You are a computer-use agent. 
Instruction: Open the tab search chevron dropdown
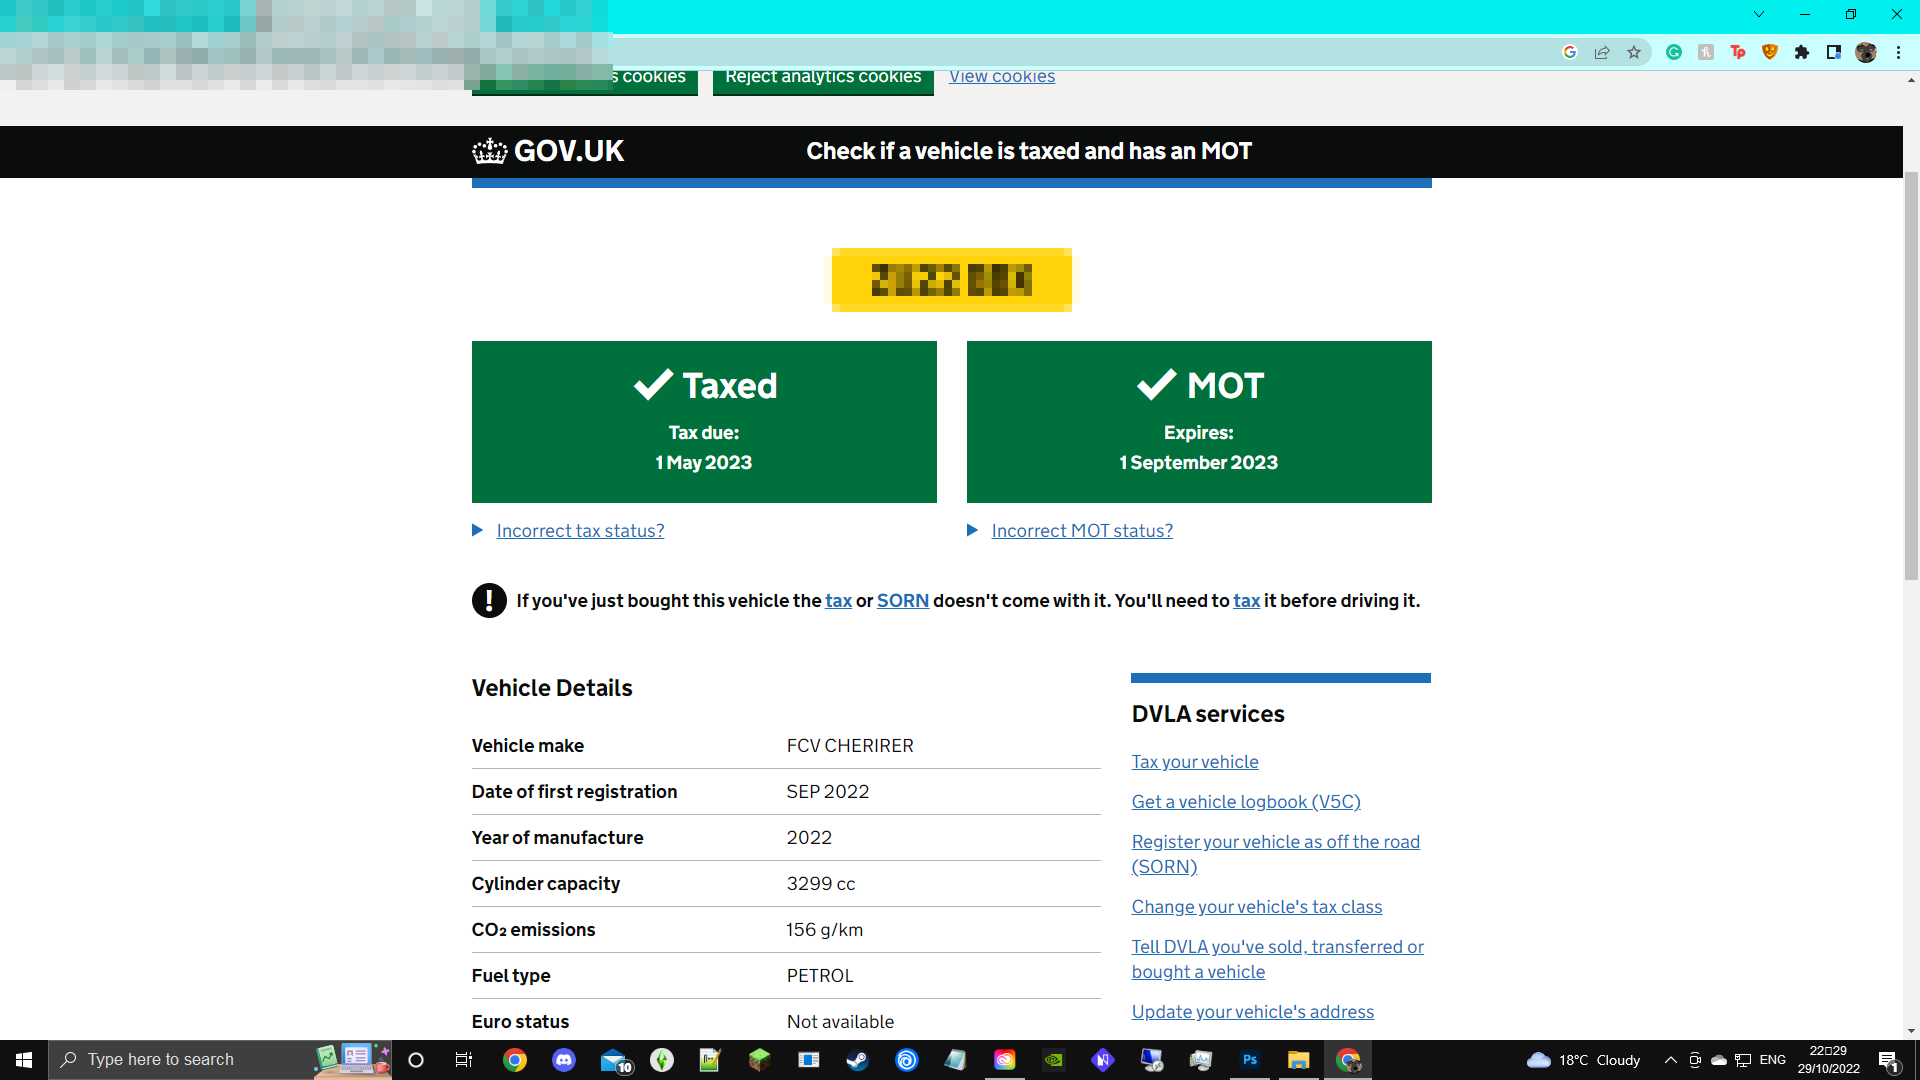[x=1759, y=14]
